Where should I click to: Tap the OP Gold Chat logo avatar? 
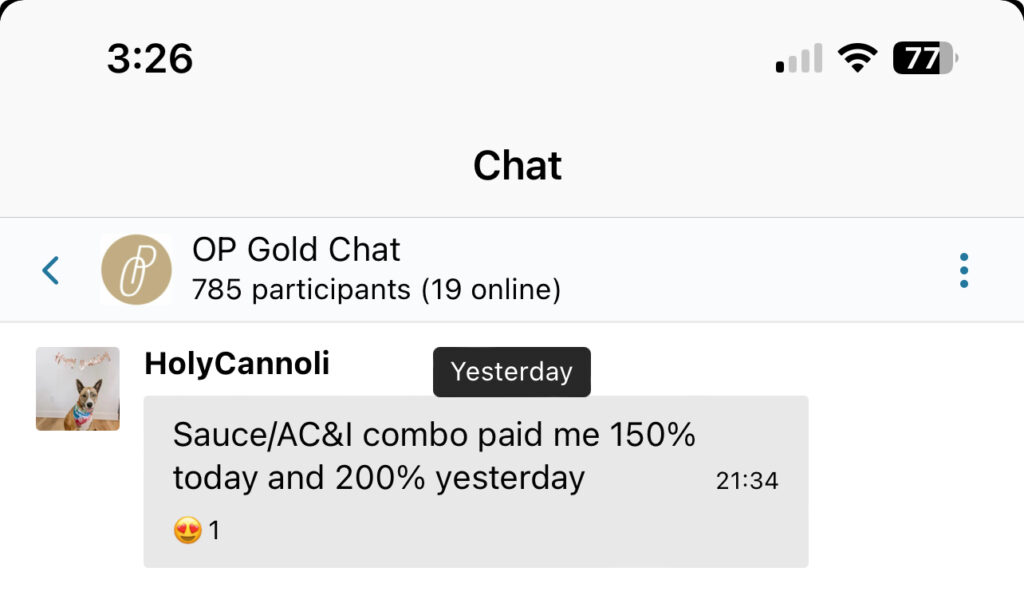(136, 270)
